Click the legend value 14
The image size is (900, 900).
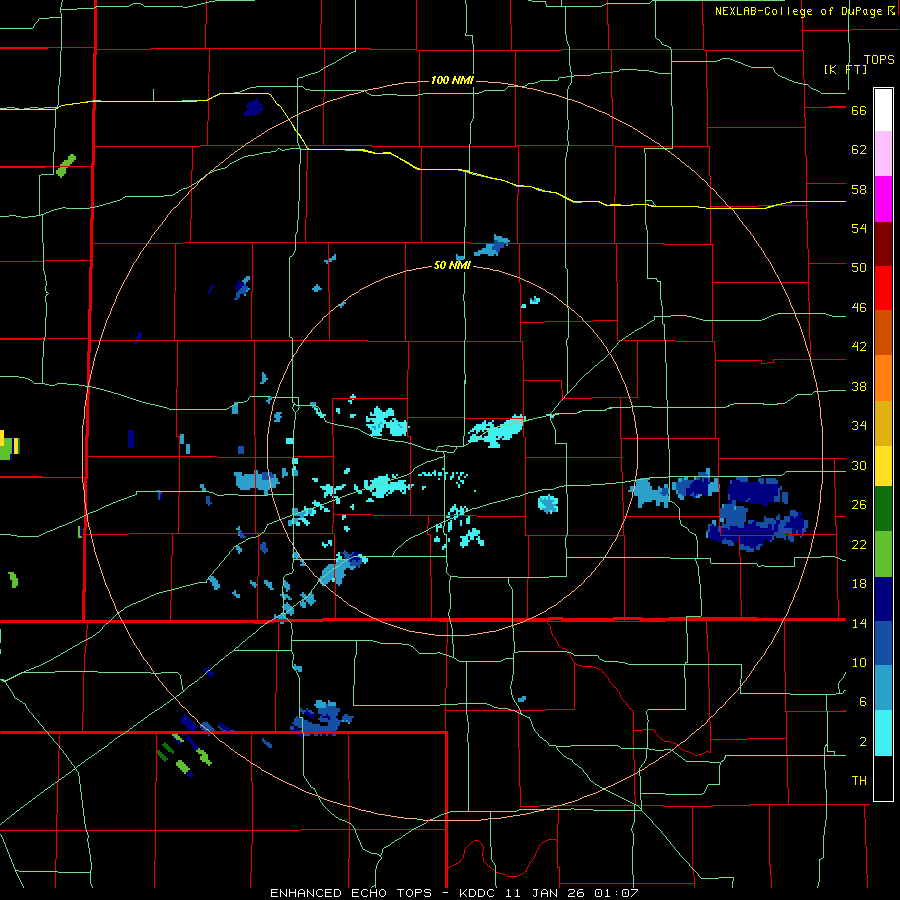859,623
